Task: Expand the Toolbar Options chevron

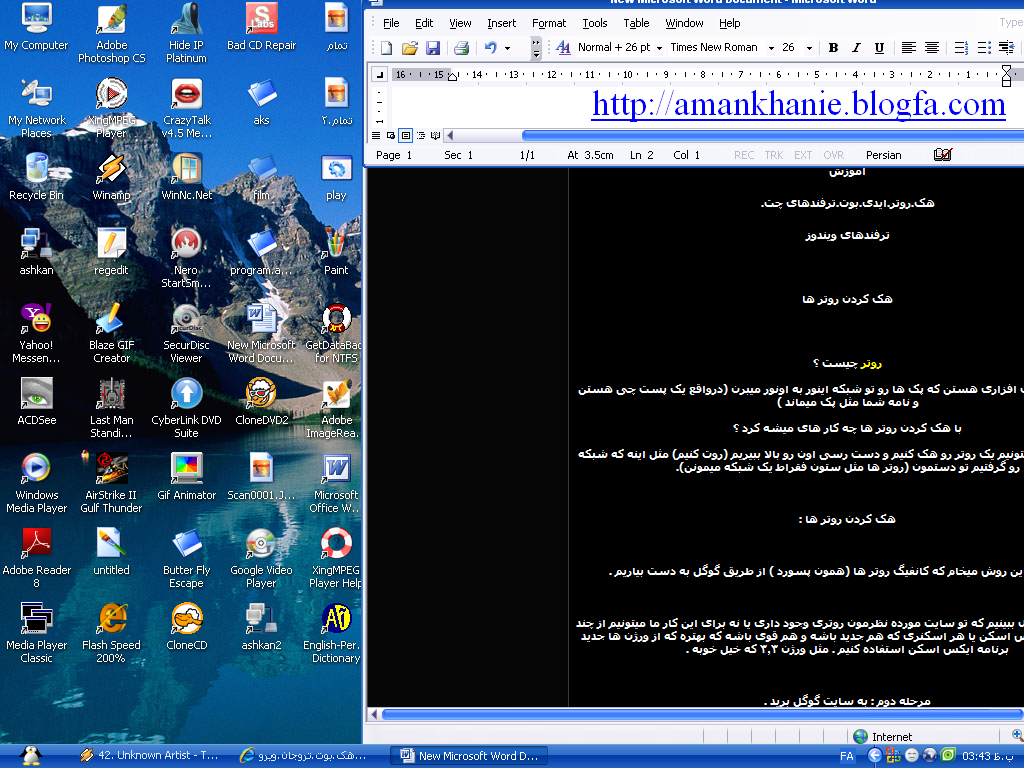Action: click(536, 48)
